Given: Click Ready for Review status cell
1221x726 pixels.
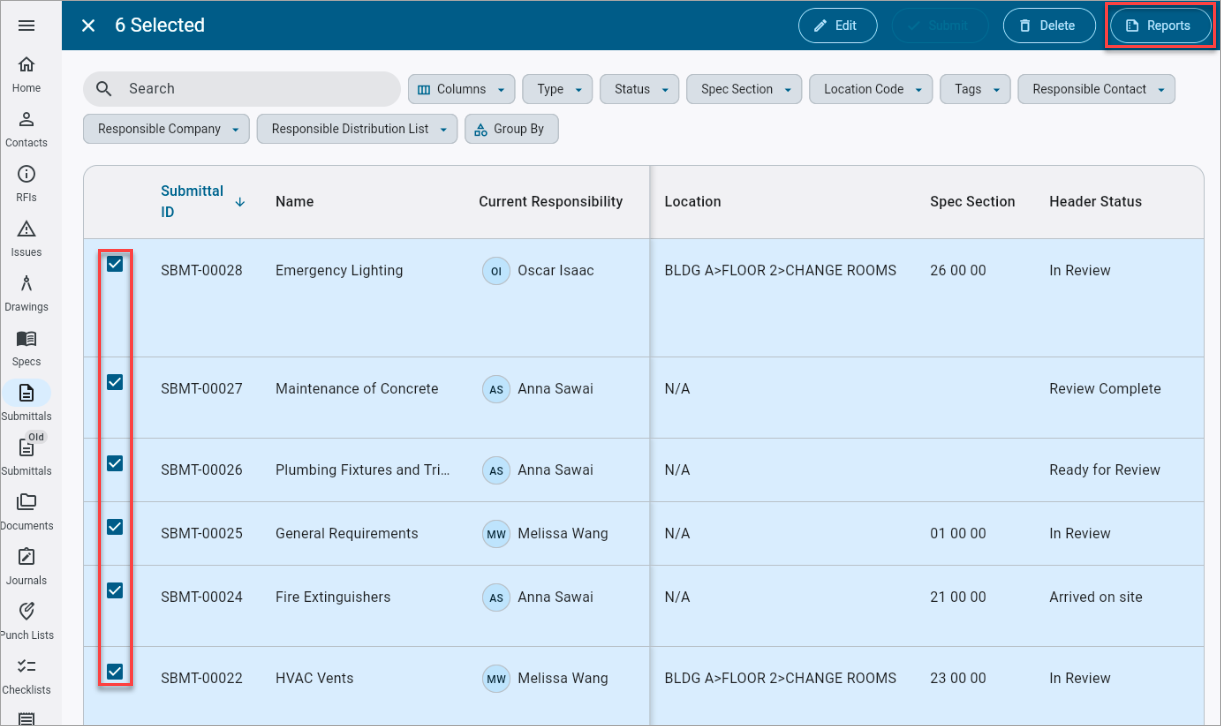Looking at the screenshot, I should click(x=1105, y=470).
